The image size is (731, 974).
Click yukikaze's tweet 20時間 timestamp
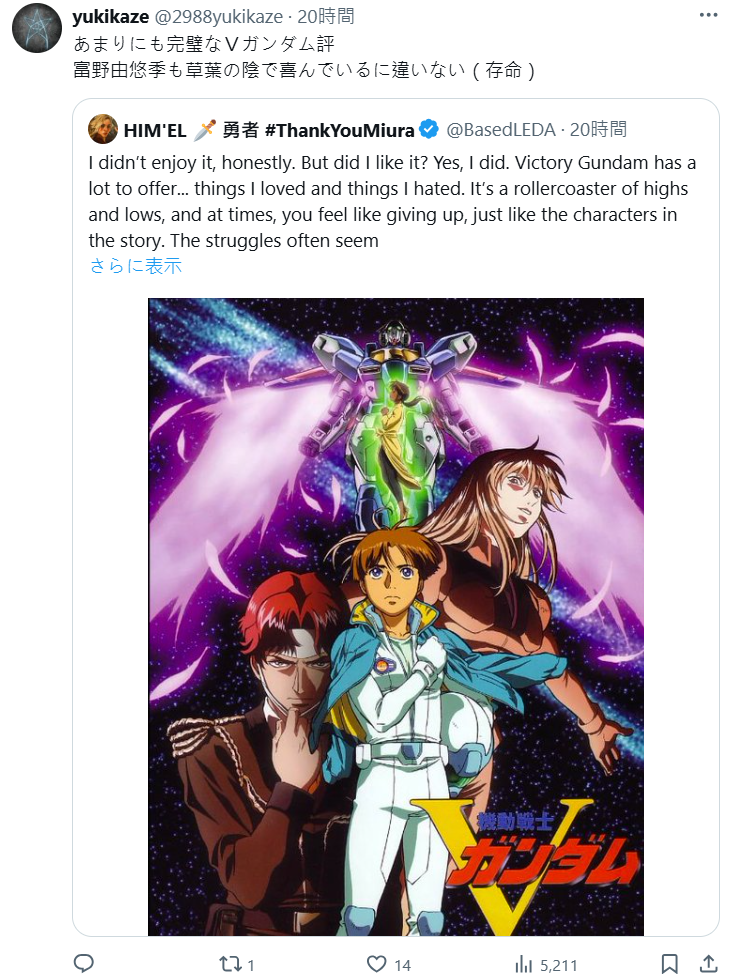[x=325, y=16]
